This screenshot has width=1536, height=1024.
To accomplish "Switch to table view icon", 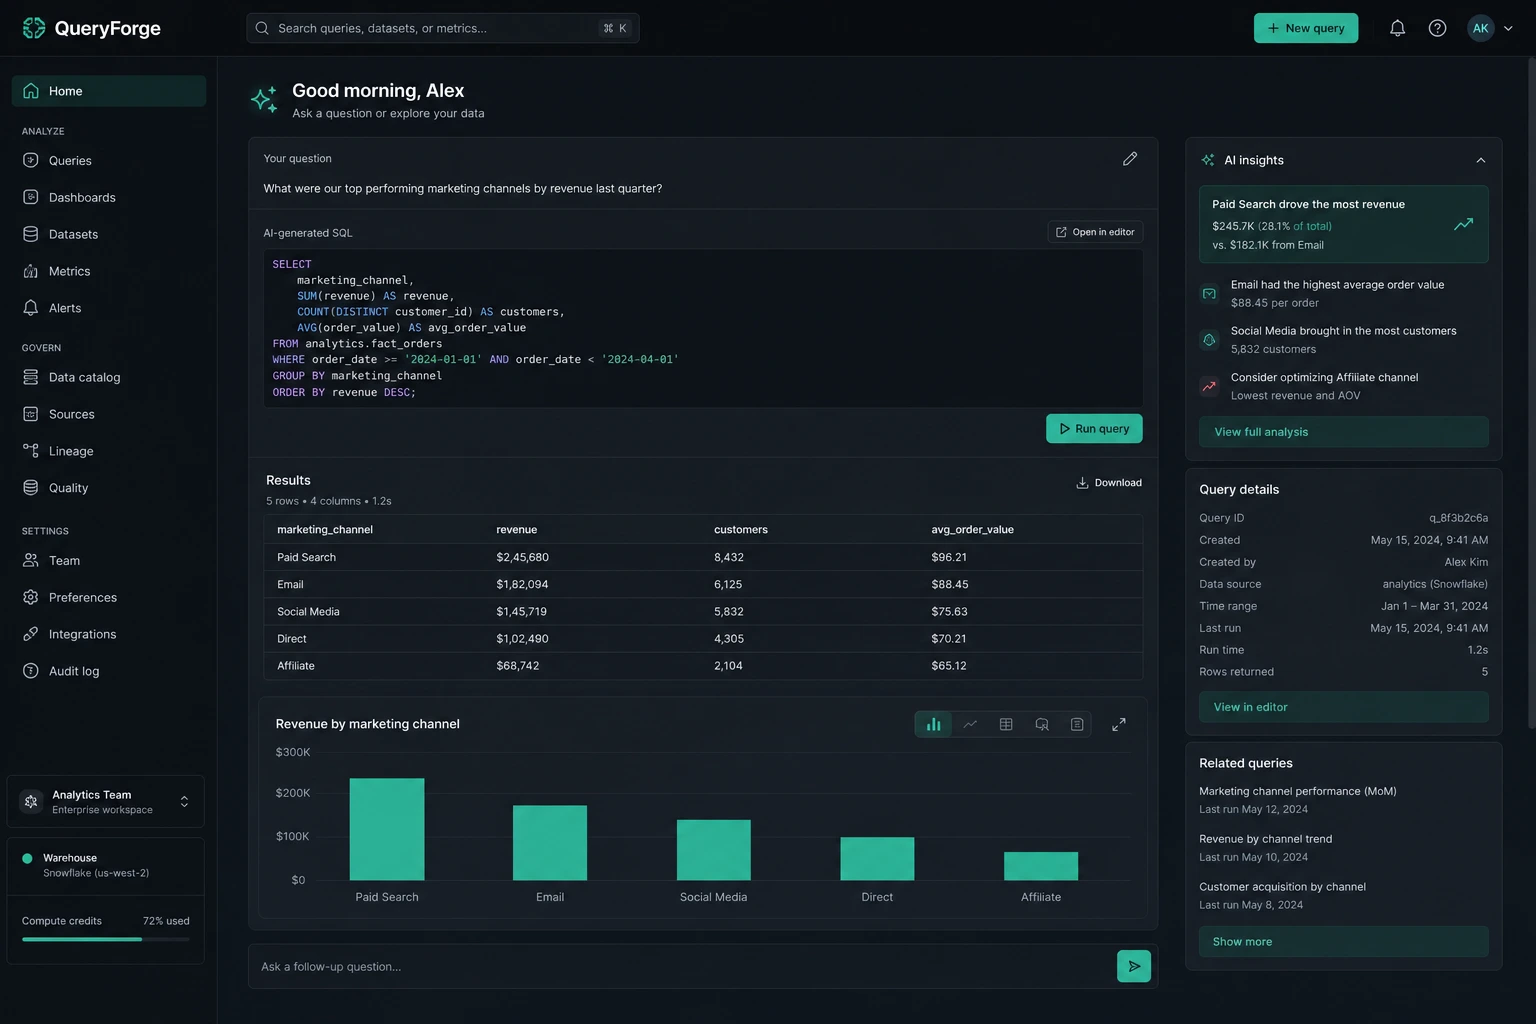I will pos(1006,724).
